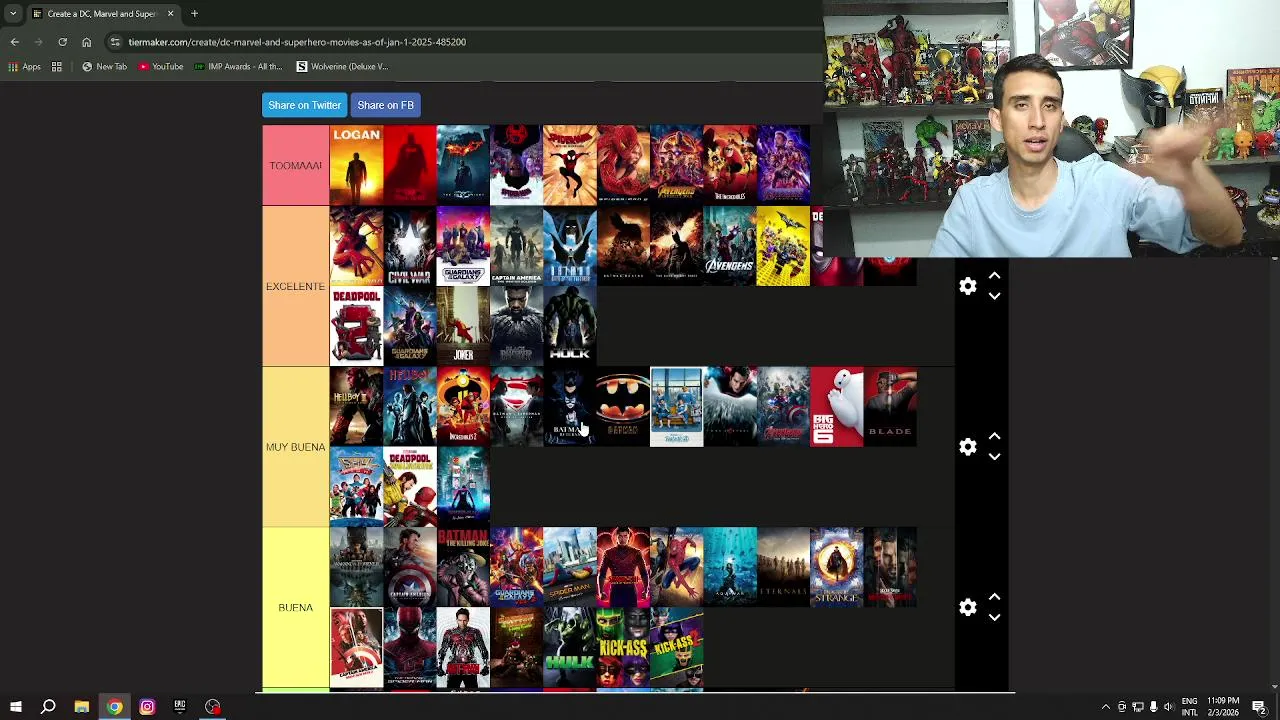Reload the current page
Viewport: 1280px width, 720px height.
pyautogui.click(x=62, y=42)
